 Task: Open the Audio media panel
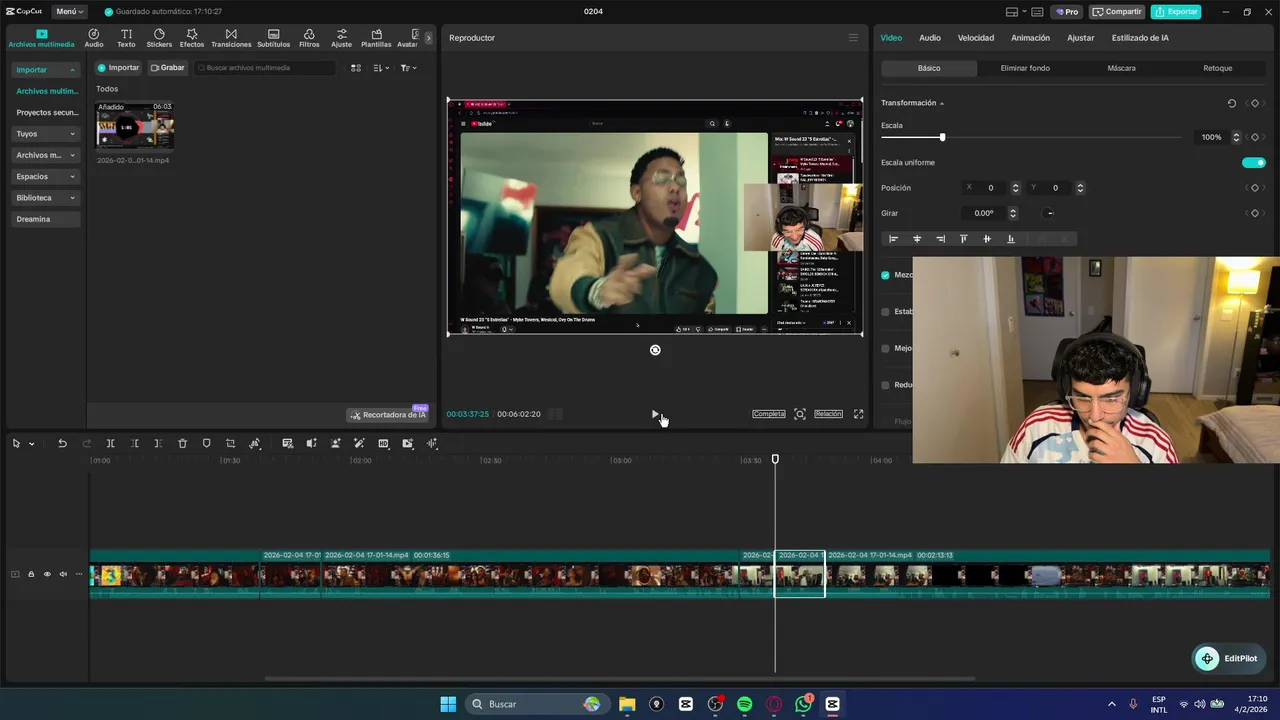click(94, 38)
